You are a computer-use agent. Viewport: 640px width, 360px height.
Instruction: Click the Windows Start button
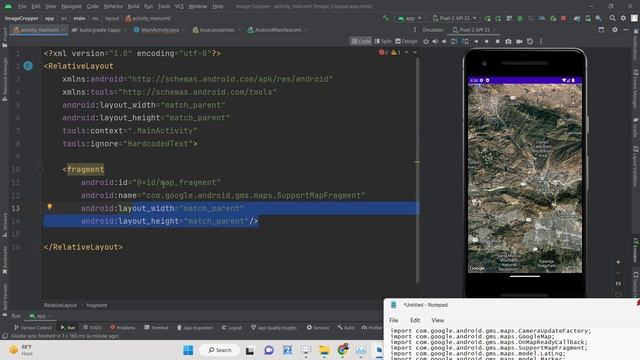click(x=188, y=350)
